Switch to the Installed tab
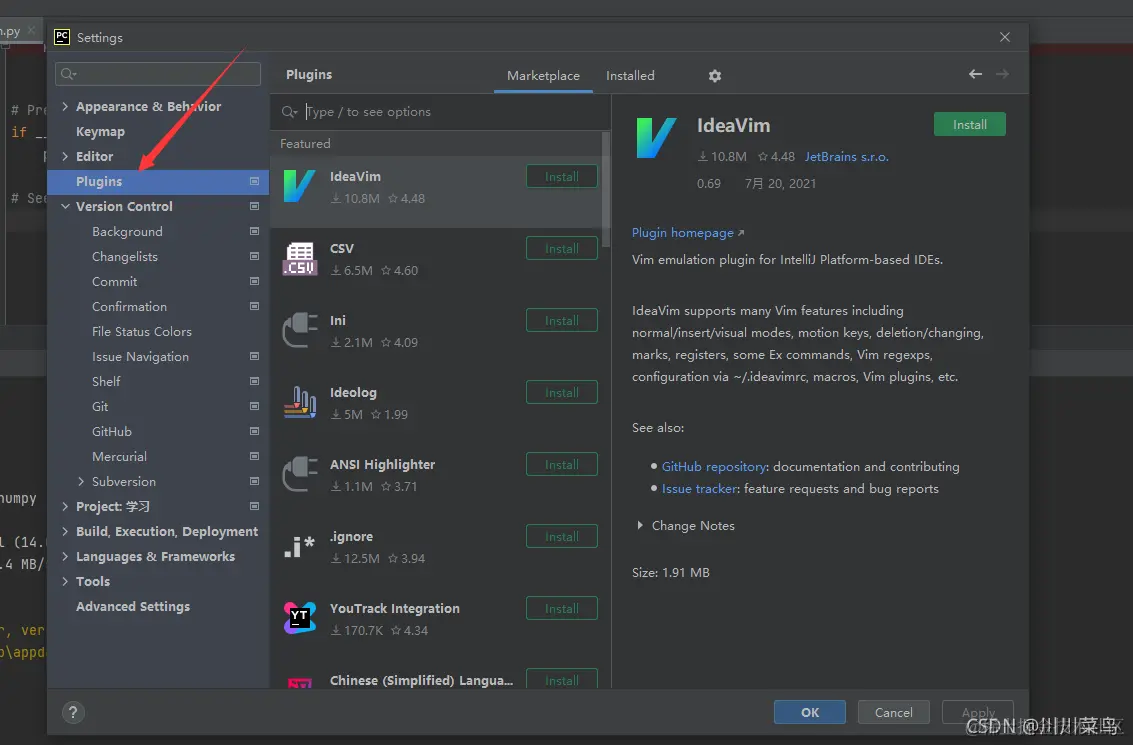Image resolution: width=1133 pixels, height=745 pixels. [630, 76]
